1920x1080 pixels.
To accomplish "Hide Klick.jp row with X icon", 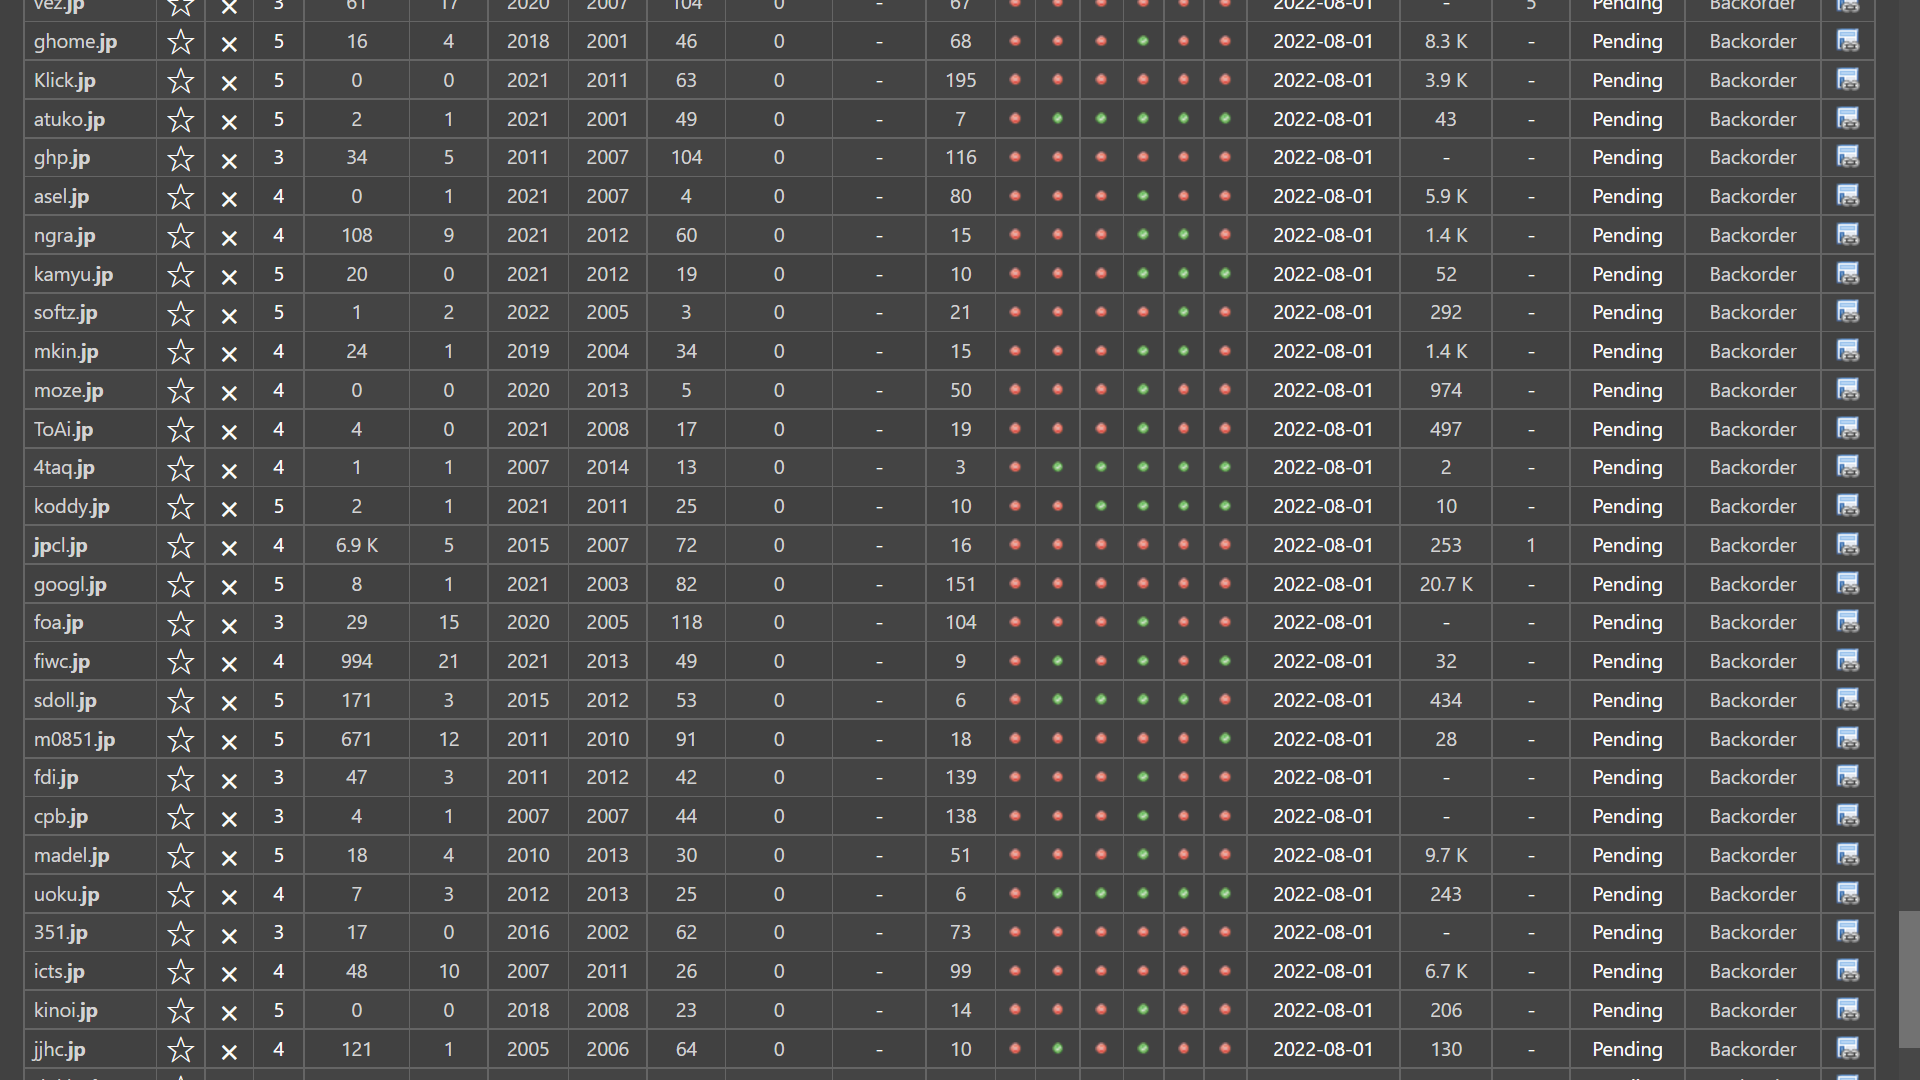I will coord(229,82).
